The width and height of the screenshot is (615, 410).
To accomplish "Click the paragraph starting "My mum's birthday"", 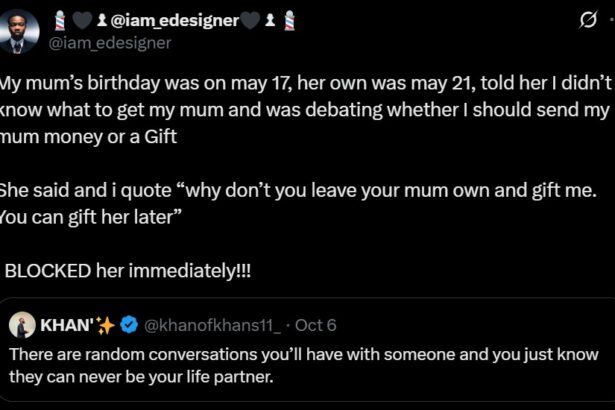I will (300, 109).
